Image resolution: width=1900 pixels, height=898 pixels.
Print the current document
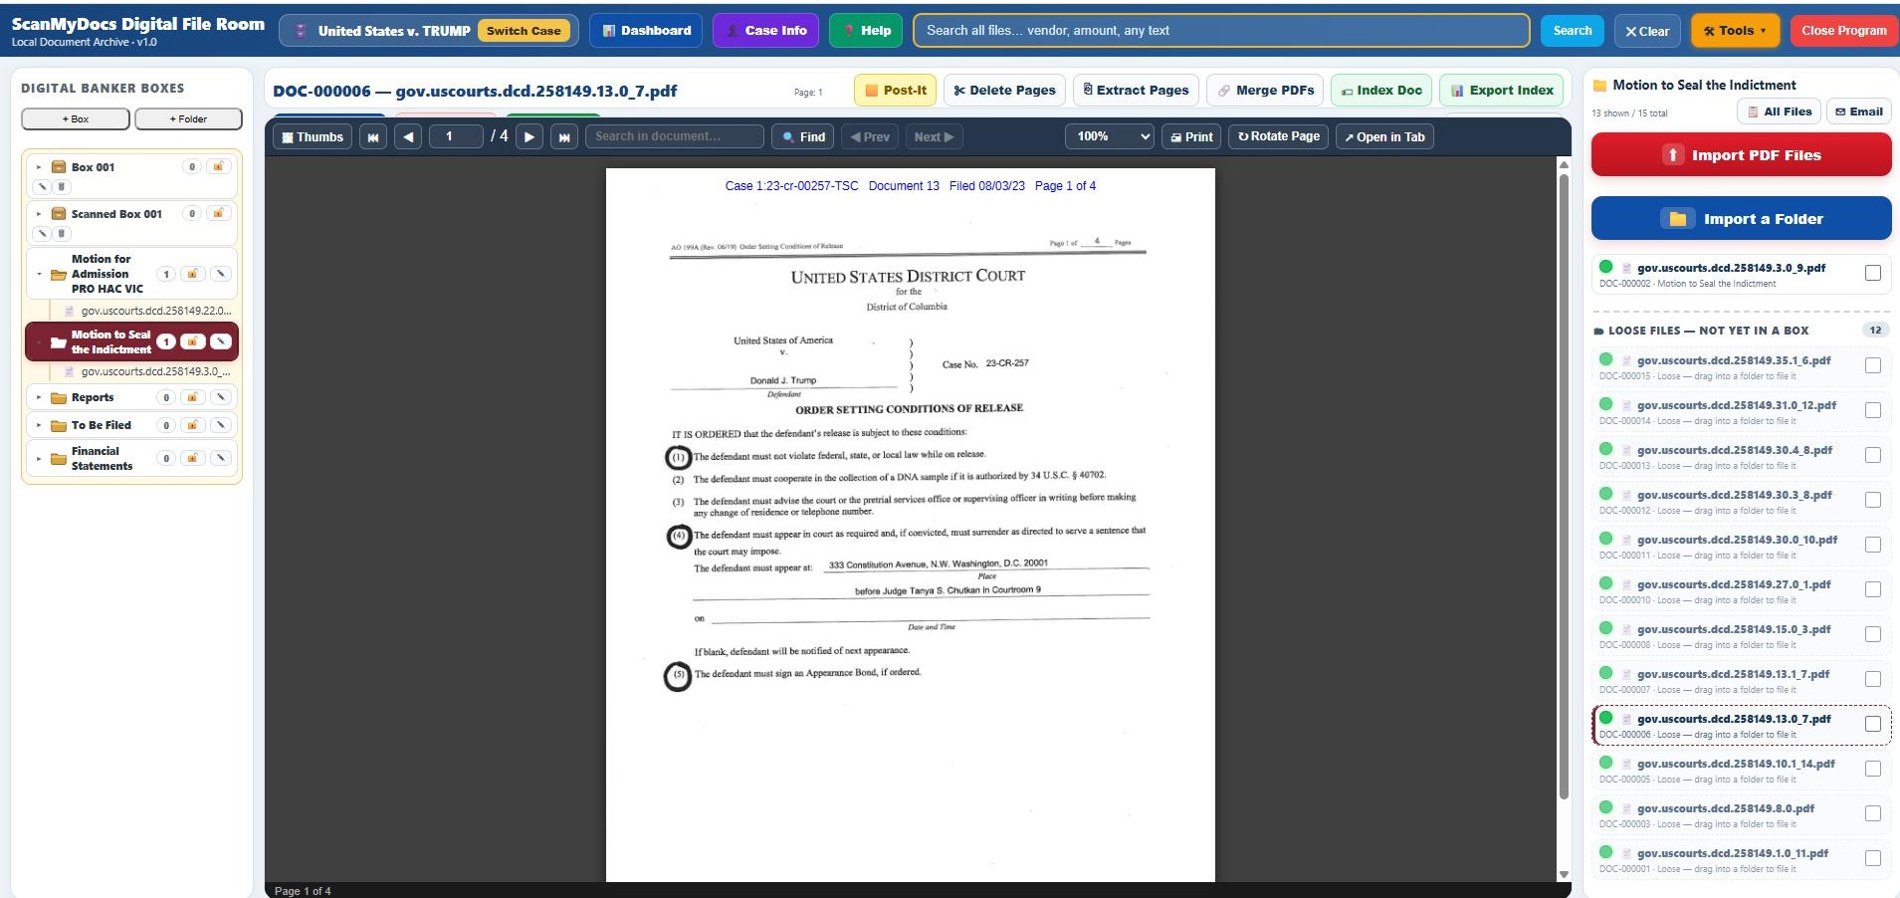(1191, 137)
